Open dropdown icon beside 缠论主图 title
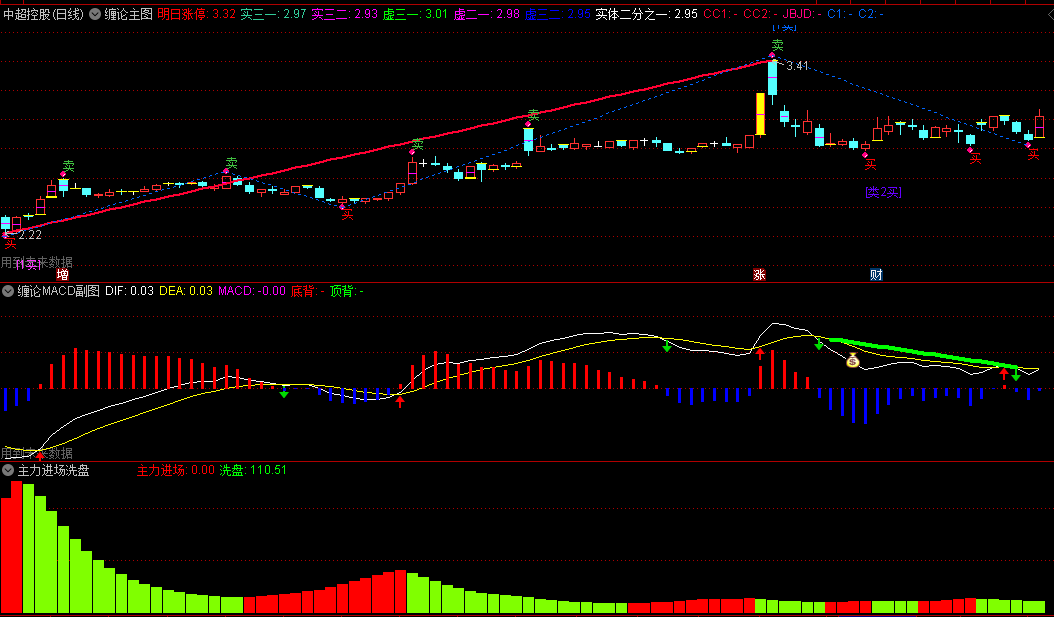Screen dimensions: 1054x617 pos(95,14)
